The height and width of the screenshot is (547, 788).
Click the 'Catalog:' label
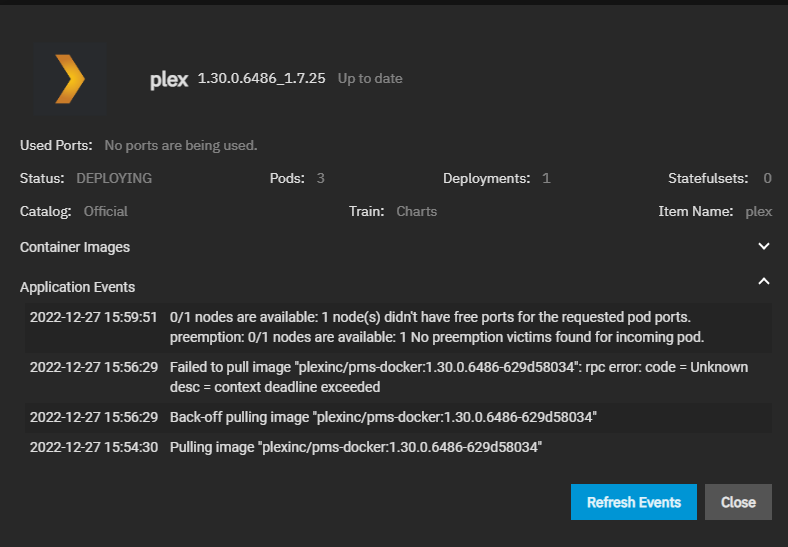coord(46,211)
